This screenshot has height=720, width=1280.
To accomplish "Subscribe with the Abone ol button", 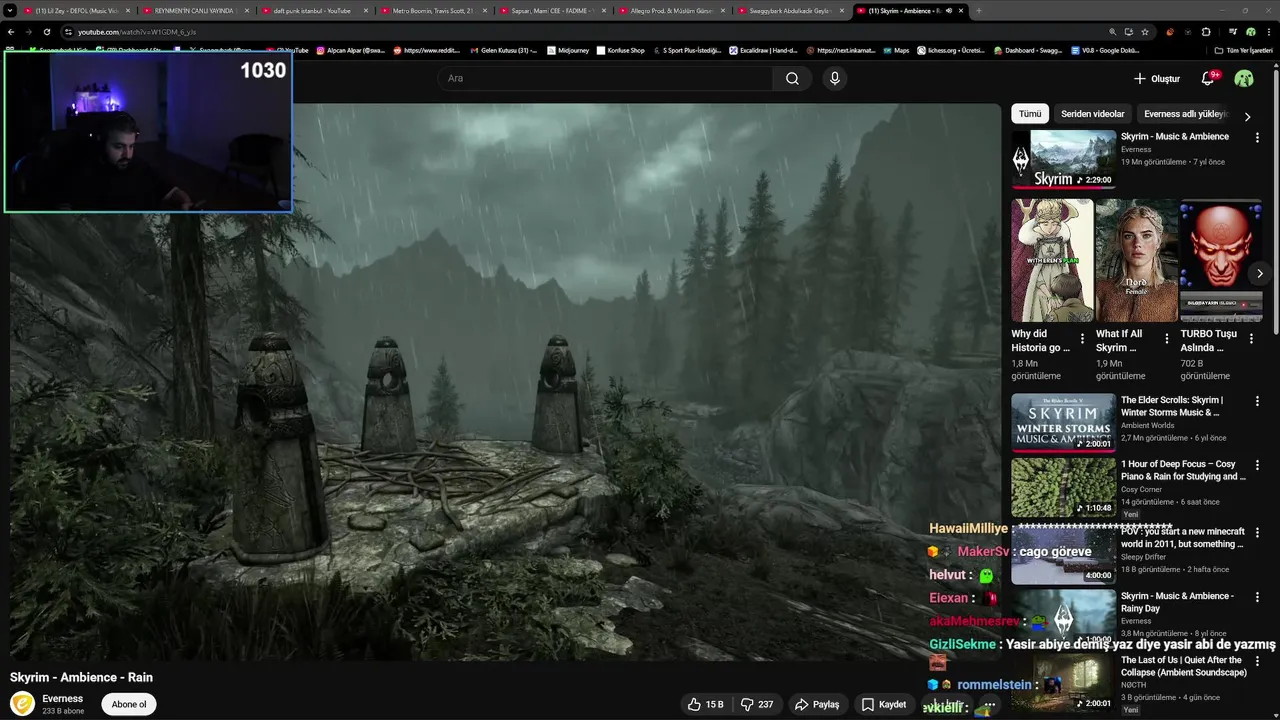I will pos(129,704).
